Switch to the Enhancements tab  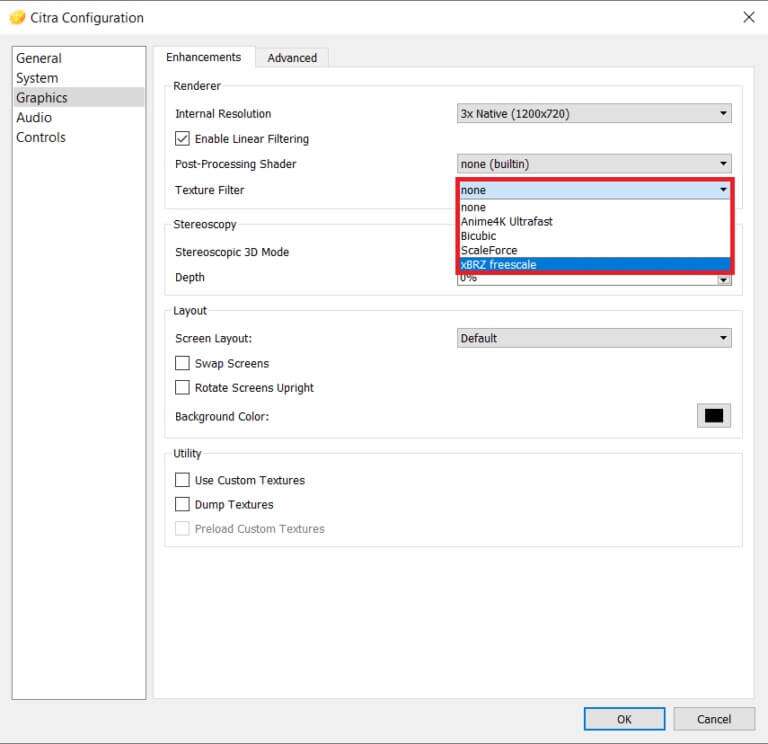tap(203, 57)
